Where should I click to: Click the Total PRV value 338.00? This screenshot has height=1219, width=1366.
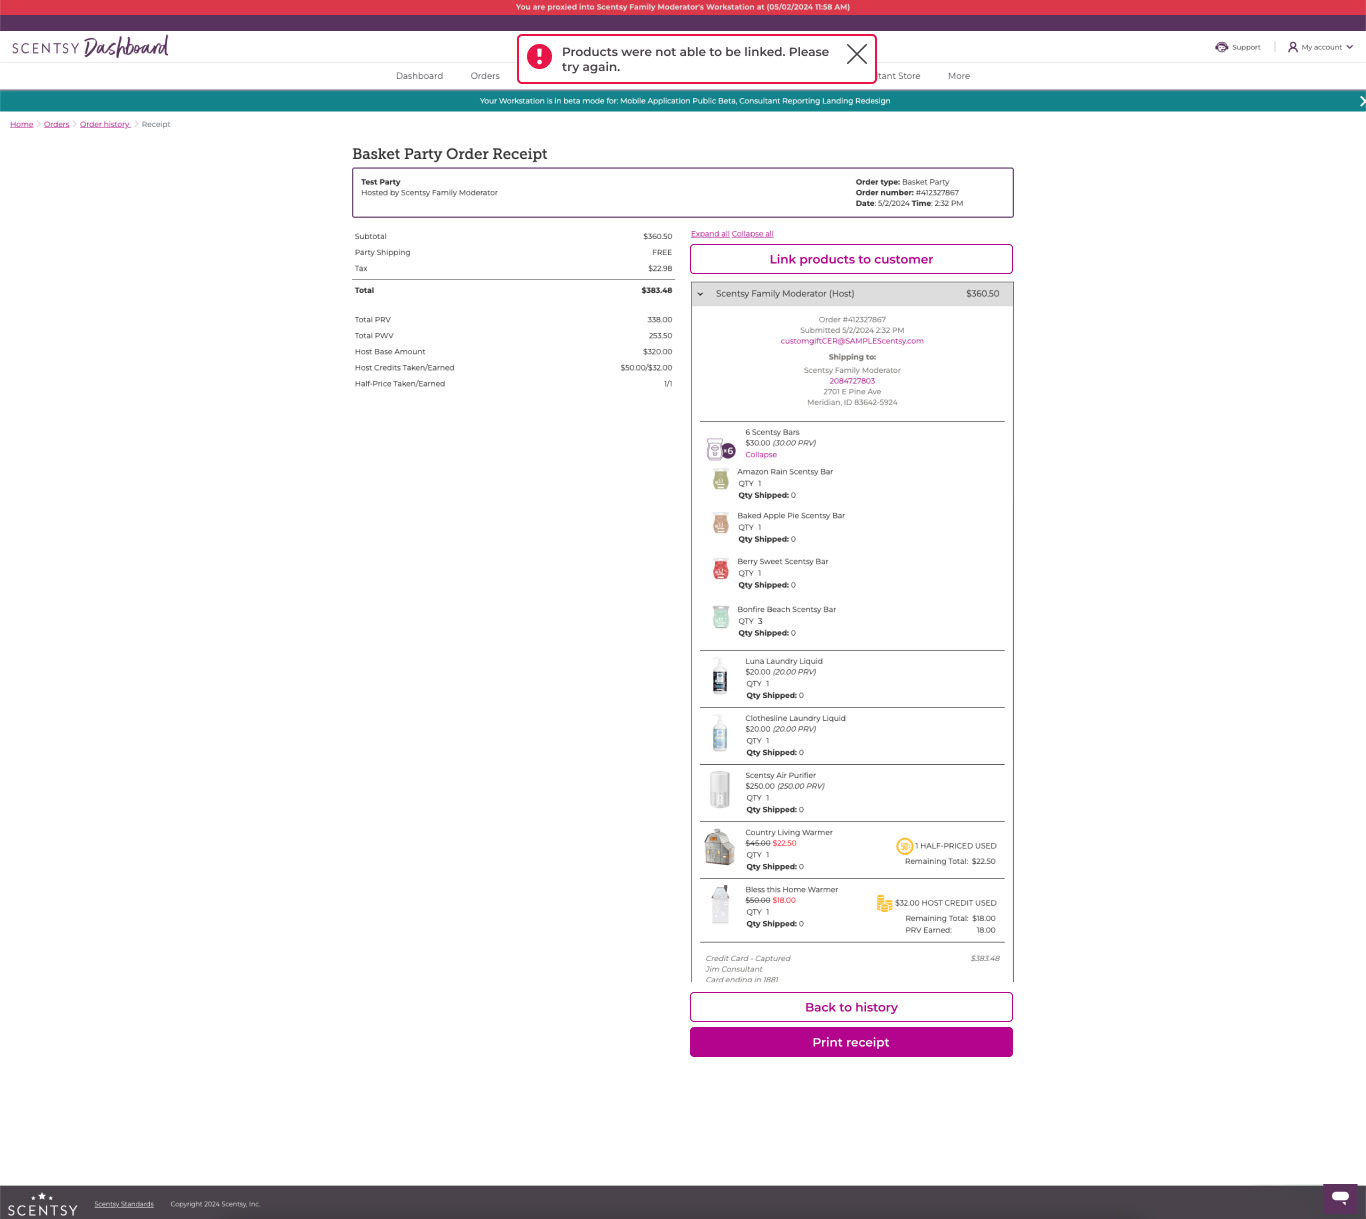660,320
